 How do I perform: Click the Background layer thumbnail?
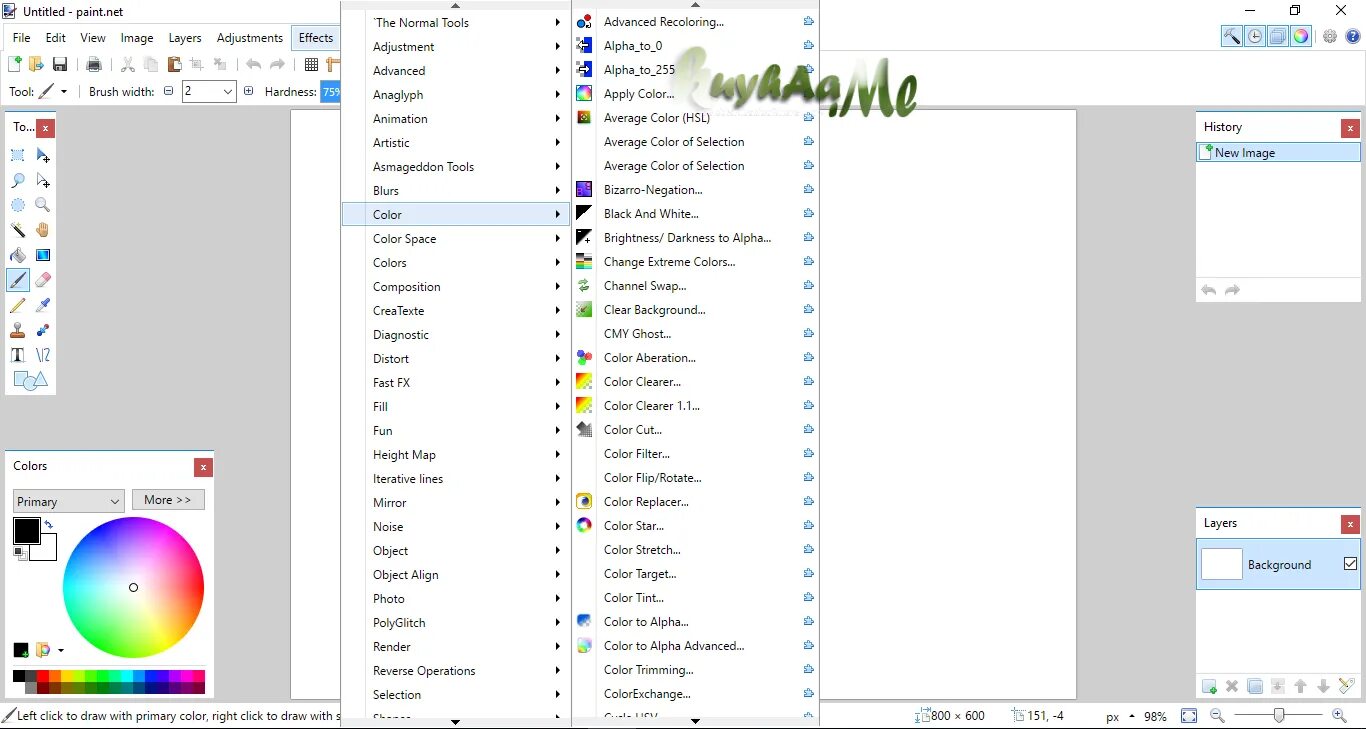click(x=1221, y=564)
